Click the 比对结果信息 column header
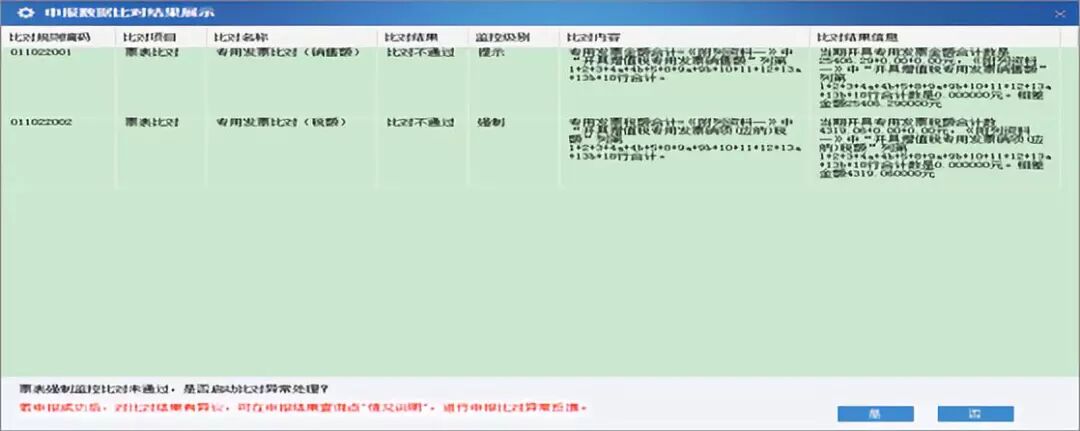This screenshot has height=431, width=1080. click(858, 36)
